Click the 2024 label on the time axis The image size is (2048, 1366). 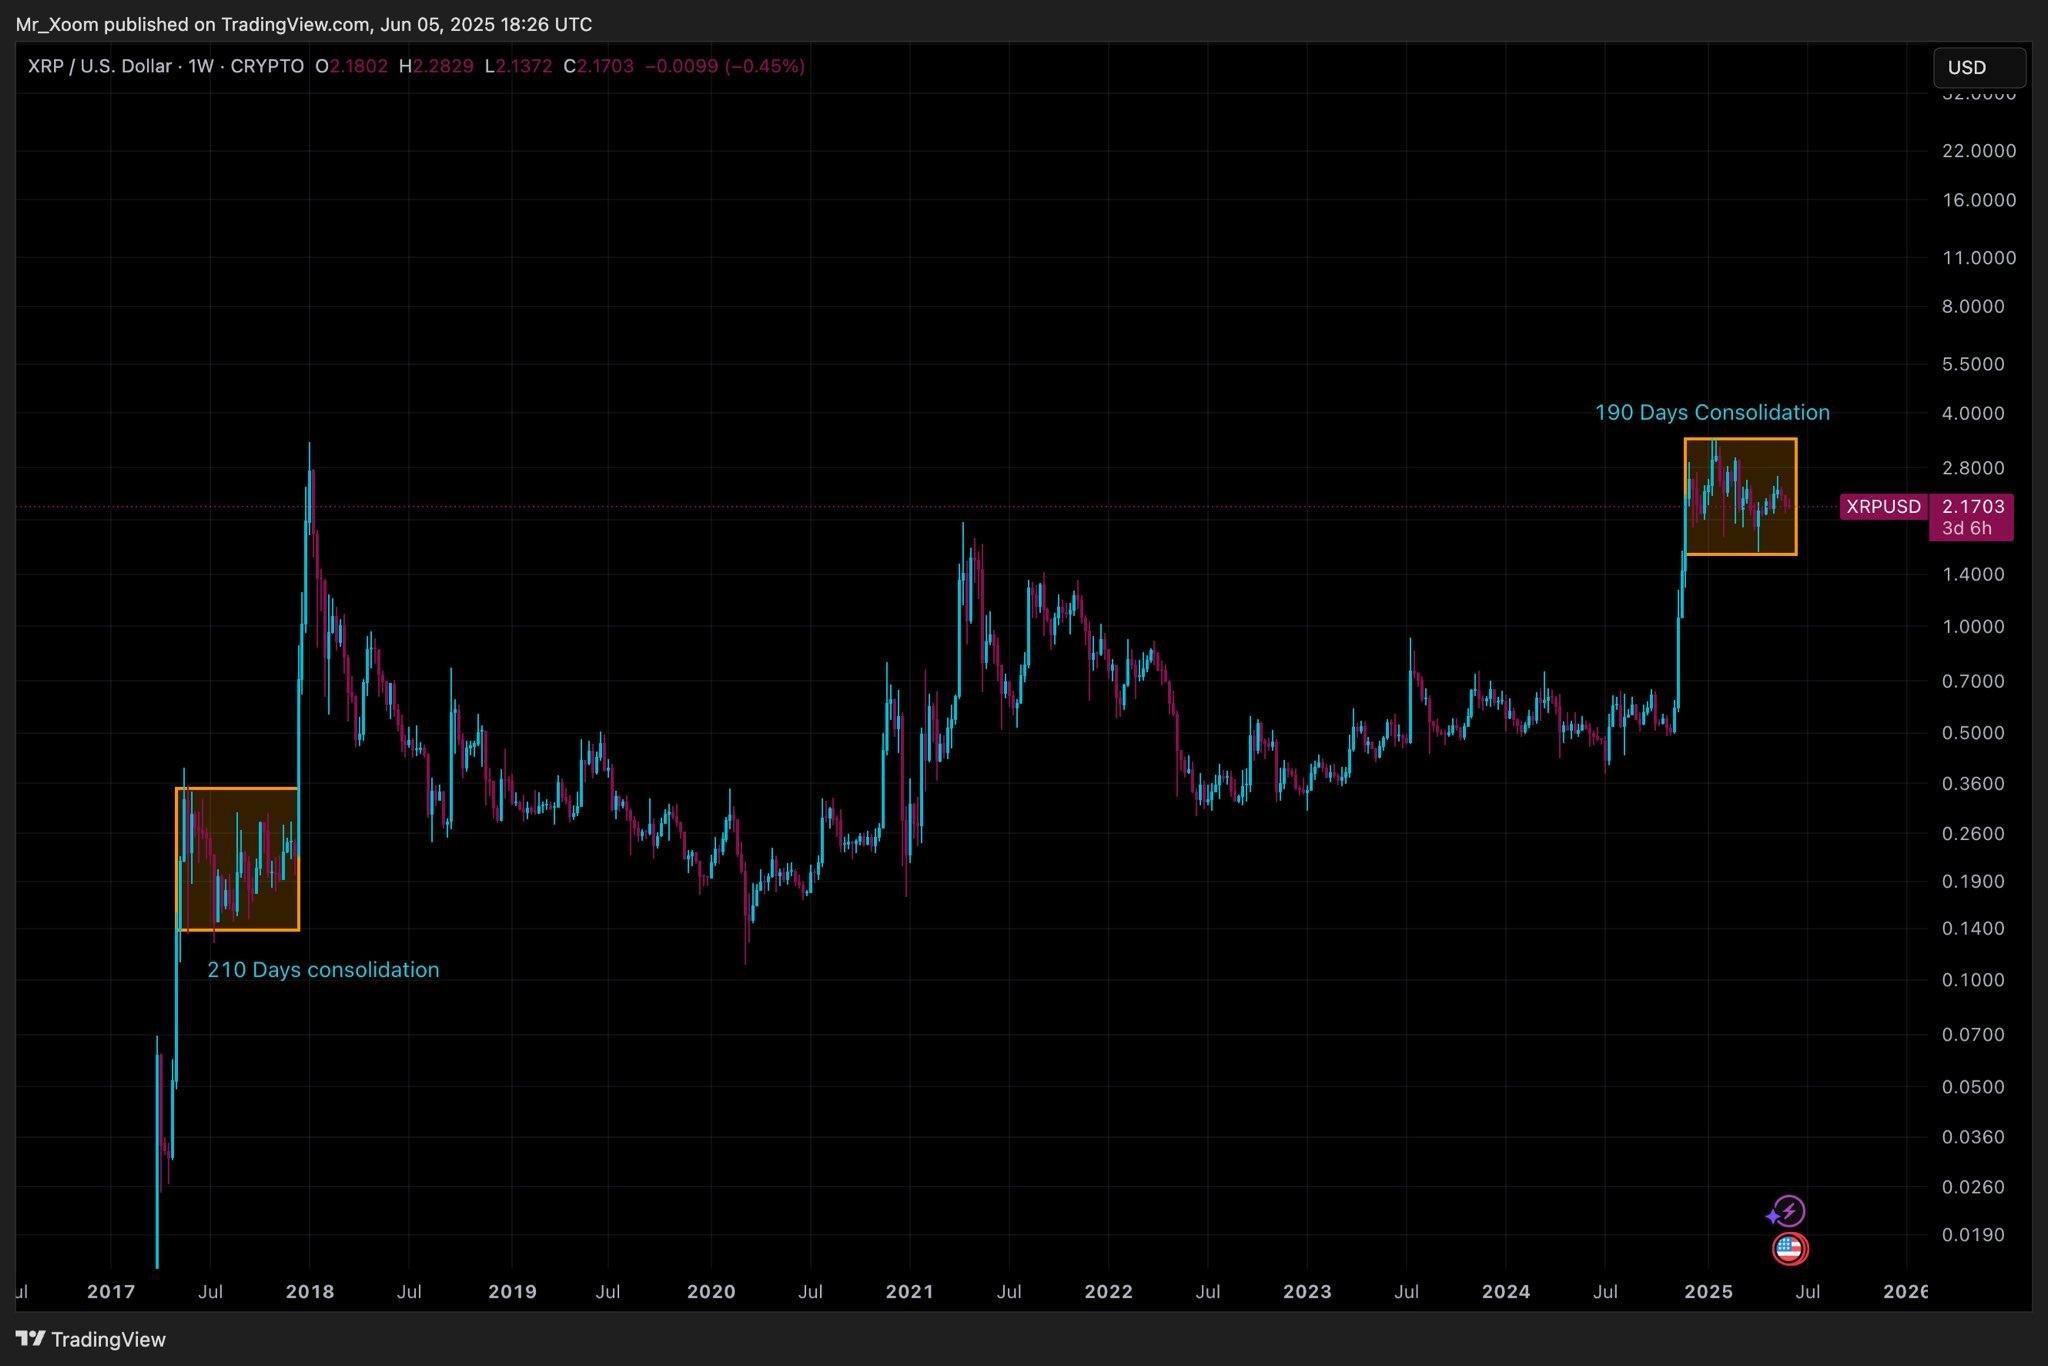[x=1506, y=1292]
